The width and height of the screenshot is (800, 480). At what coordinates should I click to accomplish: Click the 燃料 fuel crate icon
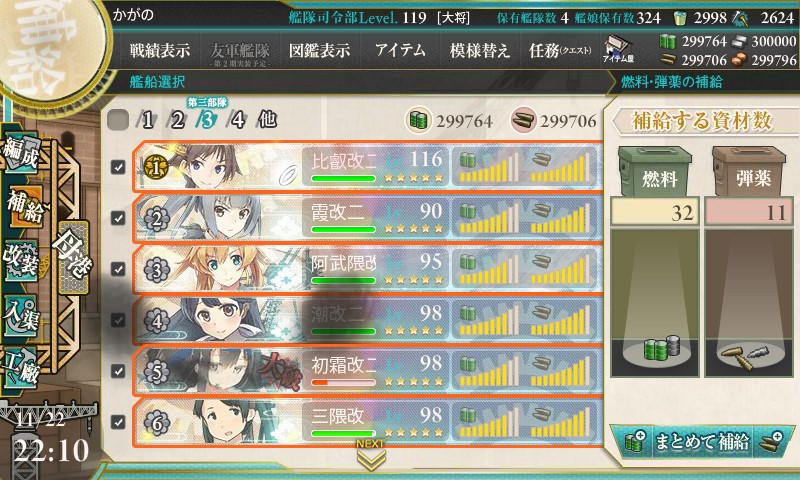coord(655,171)
